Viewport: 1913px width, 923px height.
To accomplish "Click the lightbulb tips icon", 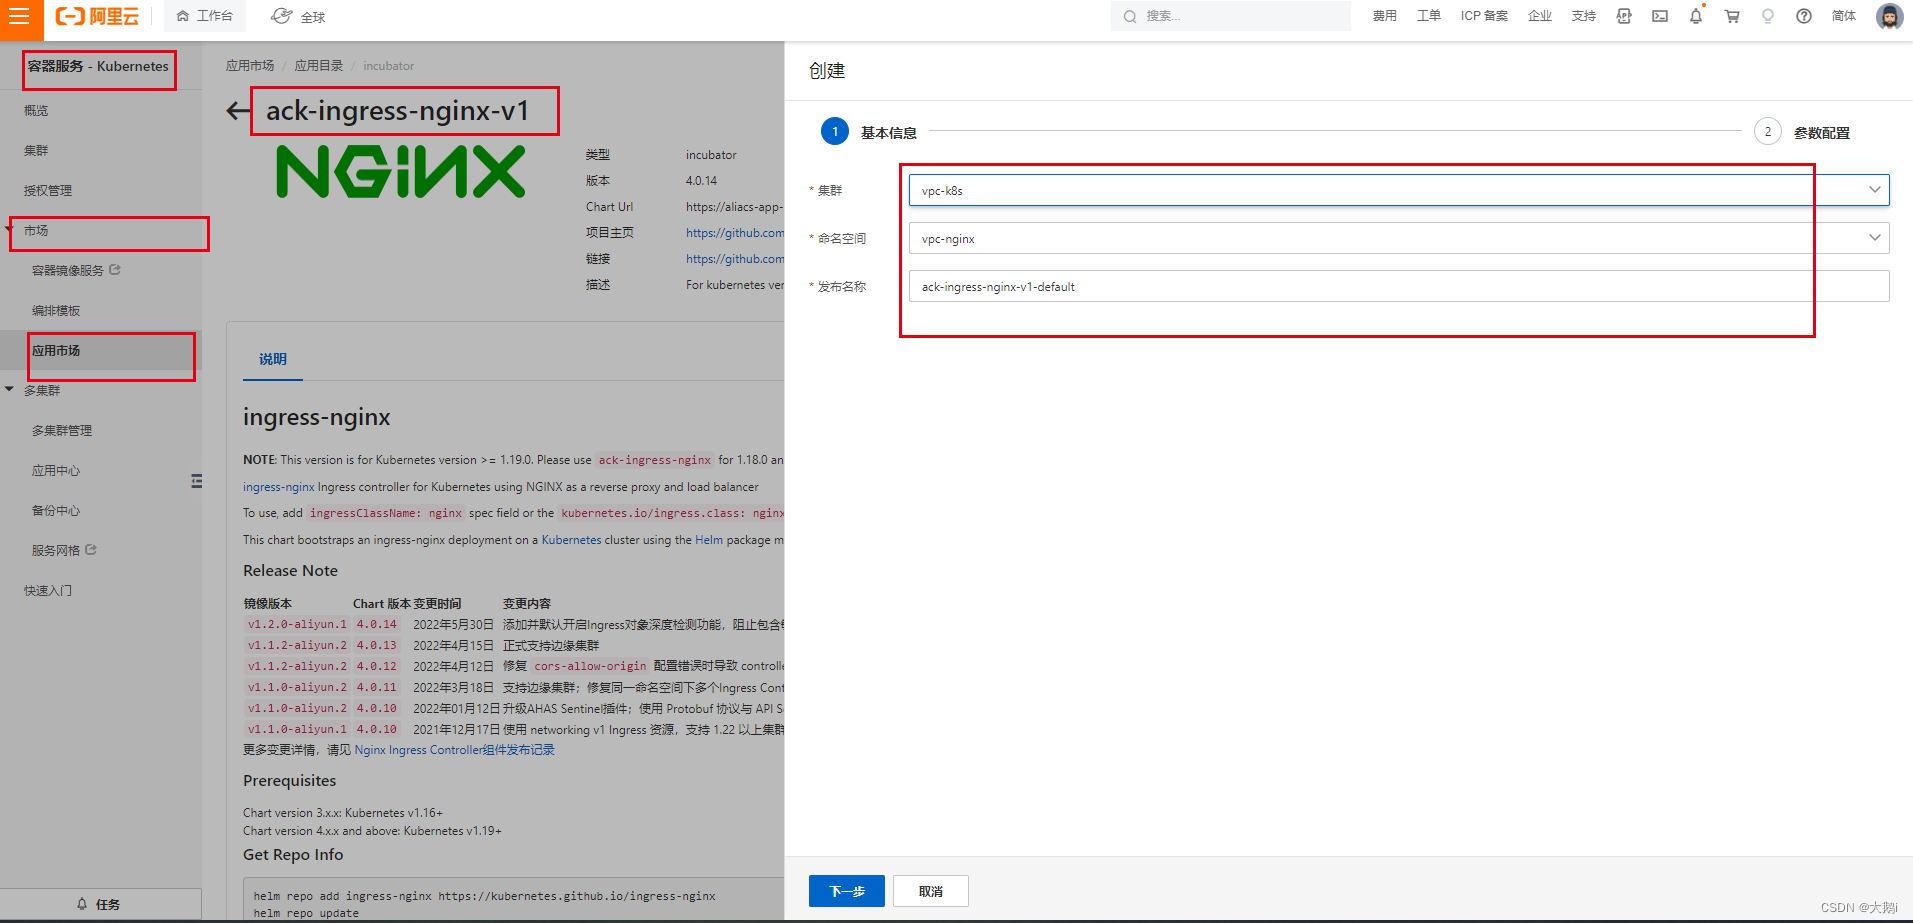I will (1768, 16).
